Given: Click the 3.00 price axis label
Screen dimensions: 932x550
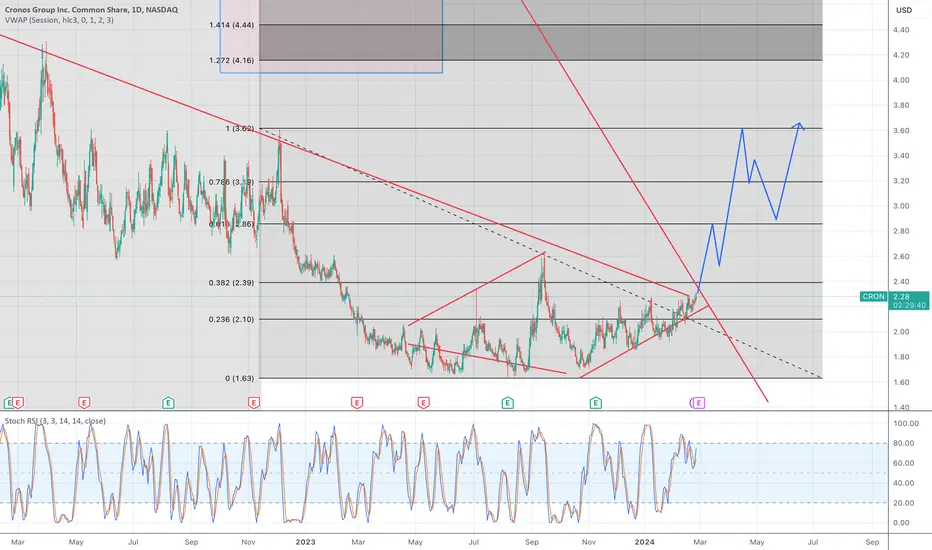Looking at the screenshot, I should [x=901, y=206].
